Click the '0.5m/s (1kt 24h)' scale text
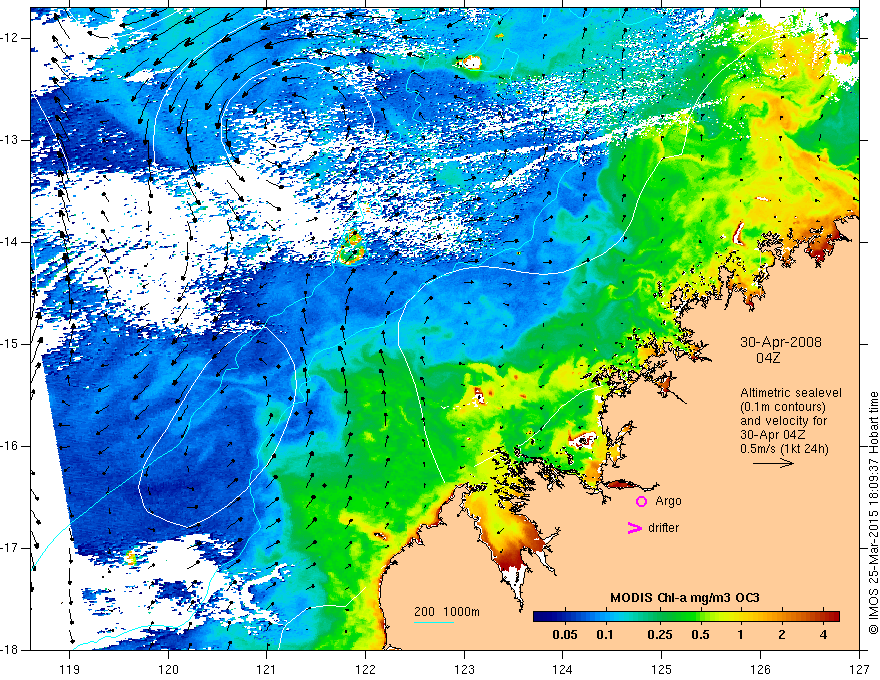 [784, 449]
